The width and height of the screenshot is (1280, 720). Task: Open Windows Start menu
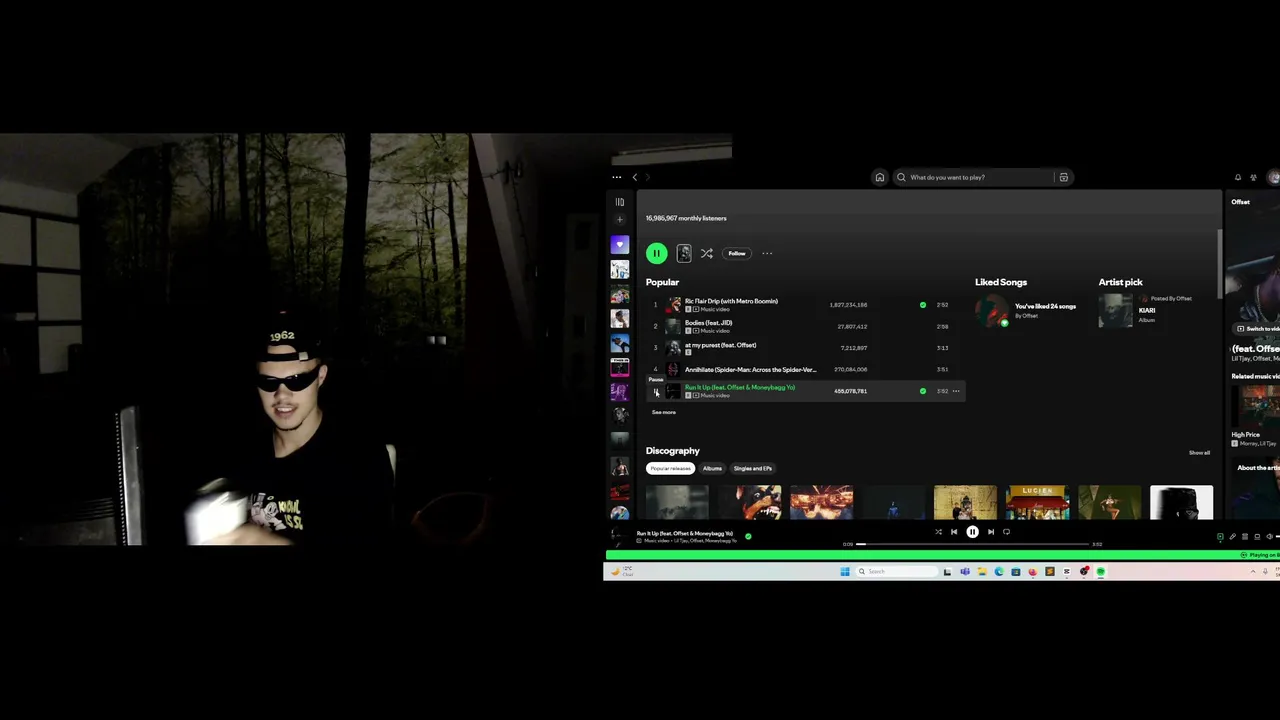coord(845,572)
